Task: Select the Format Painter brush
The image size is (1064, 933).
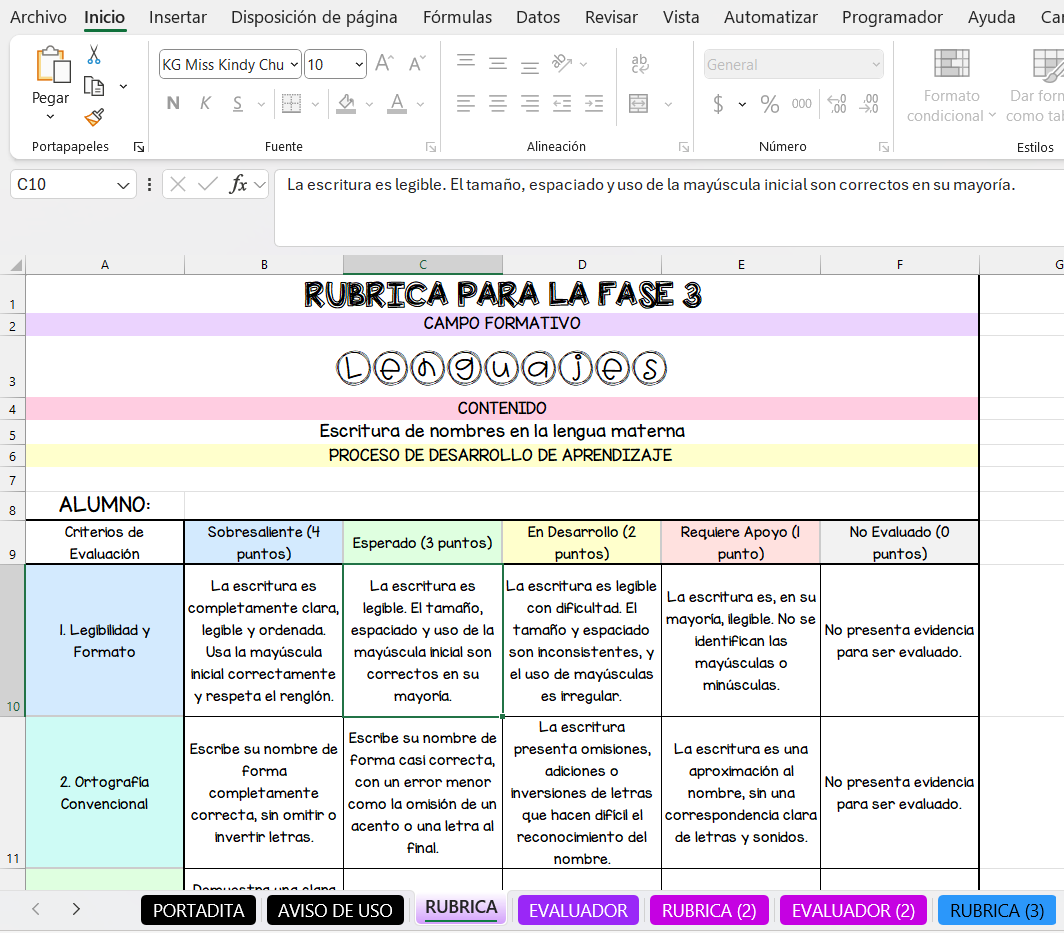Action: pyautogui.click(x=94, y=118)
